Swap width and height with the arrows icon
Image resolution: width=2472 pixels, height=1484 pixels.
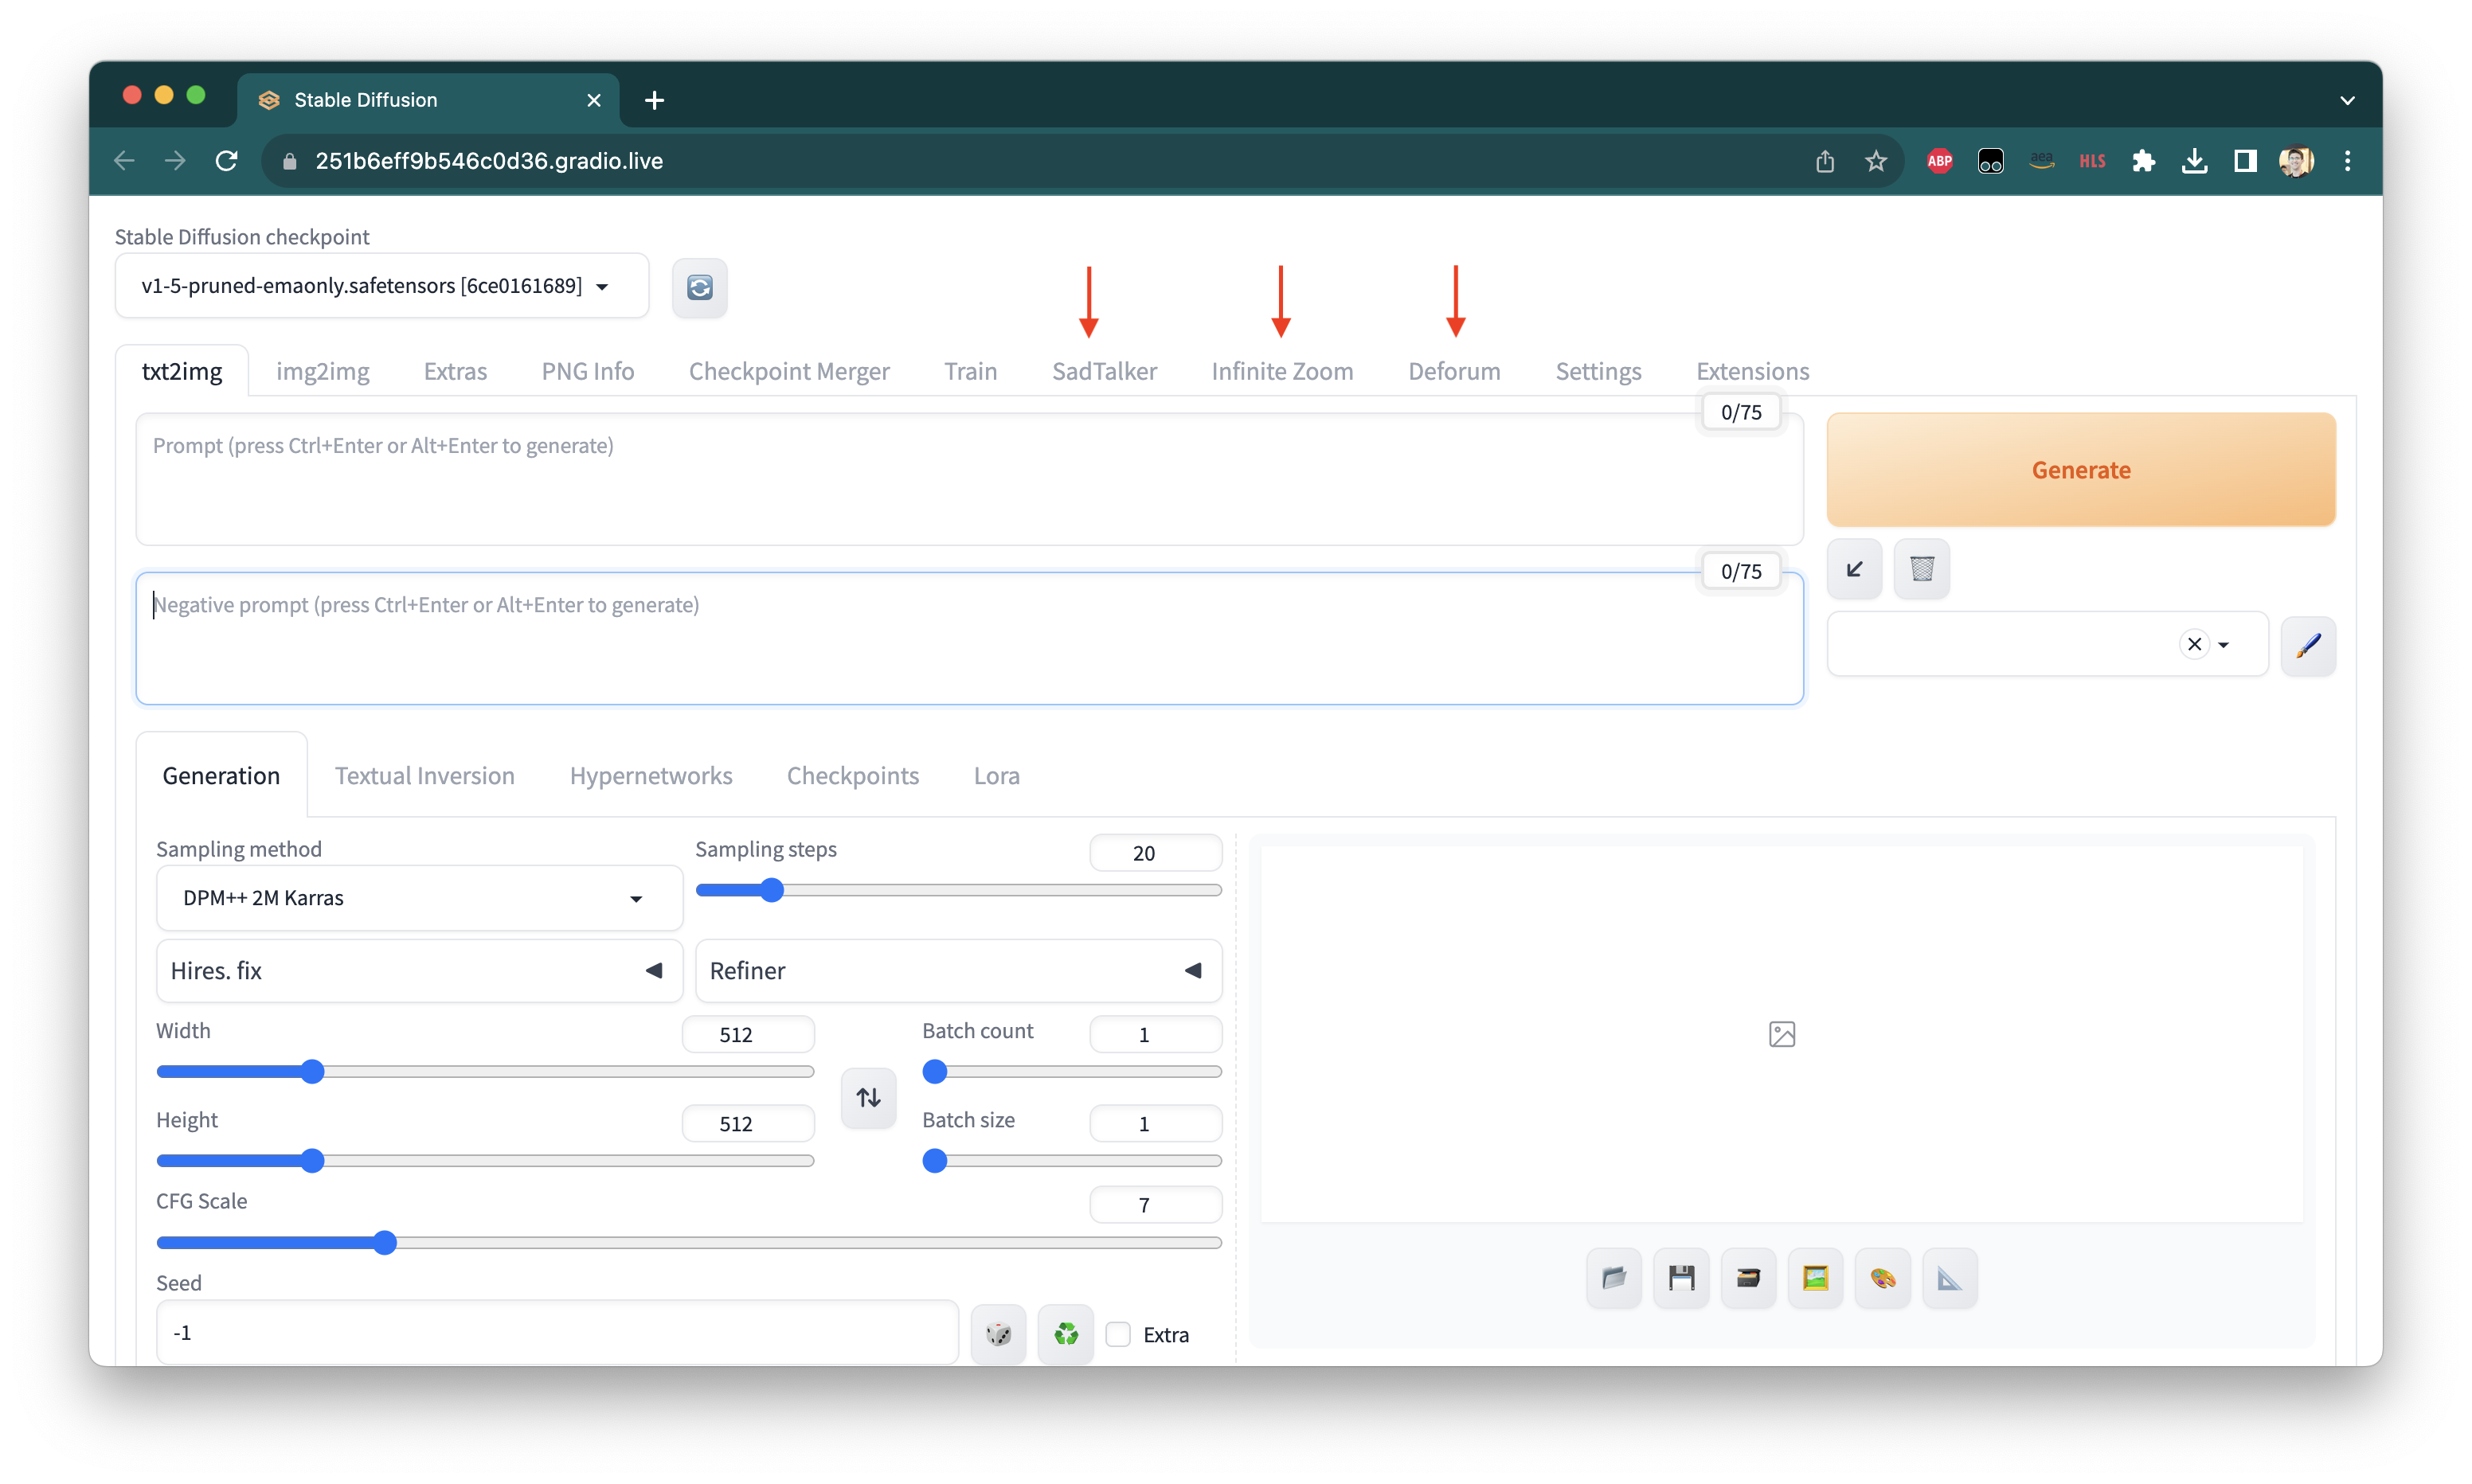coord(868,1098)
